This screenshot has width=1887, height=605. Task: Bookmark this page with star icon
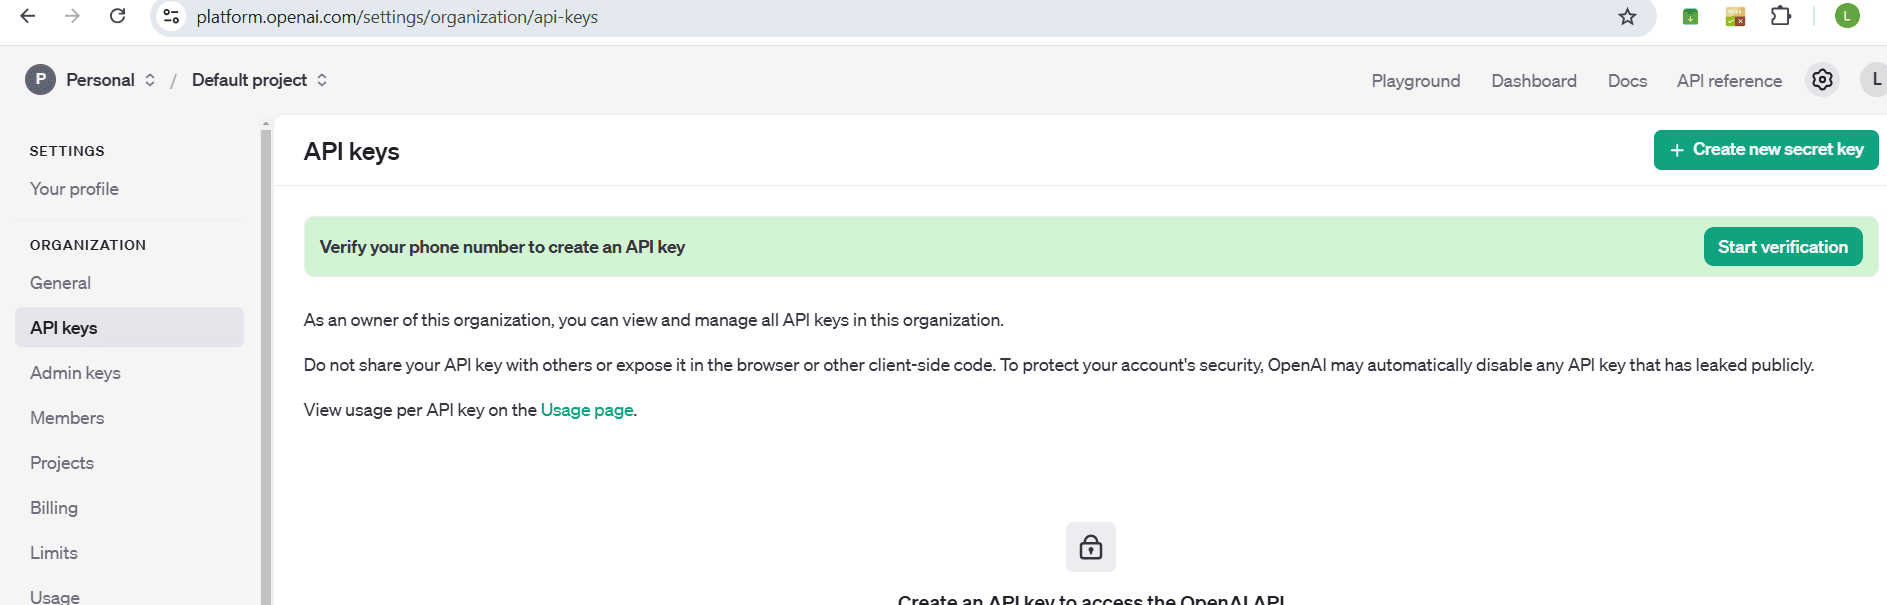click(x=1627, y=16)
